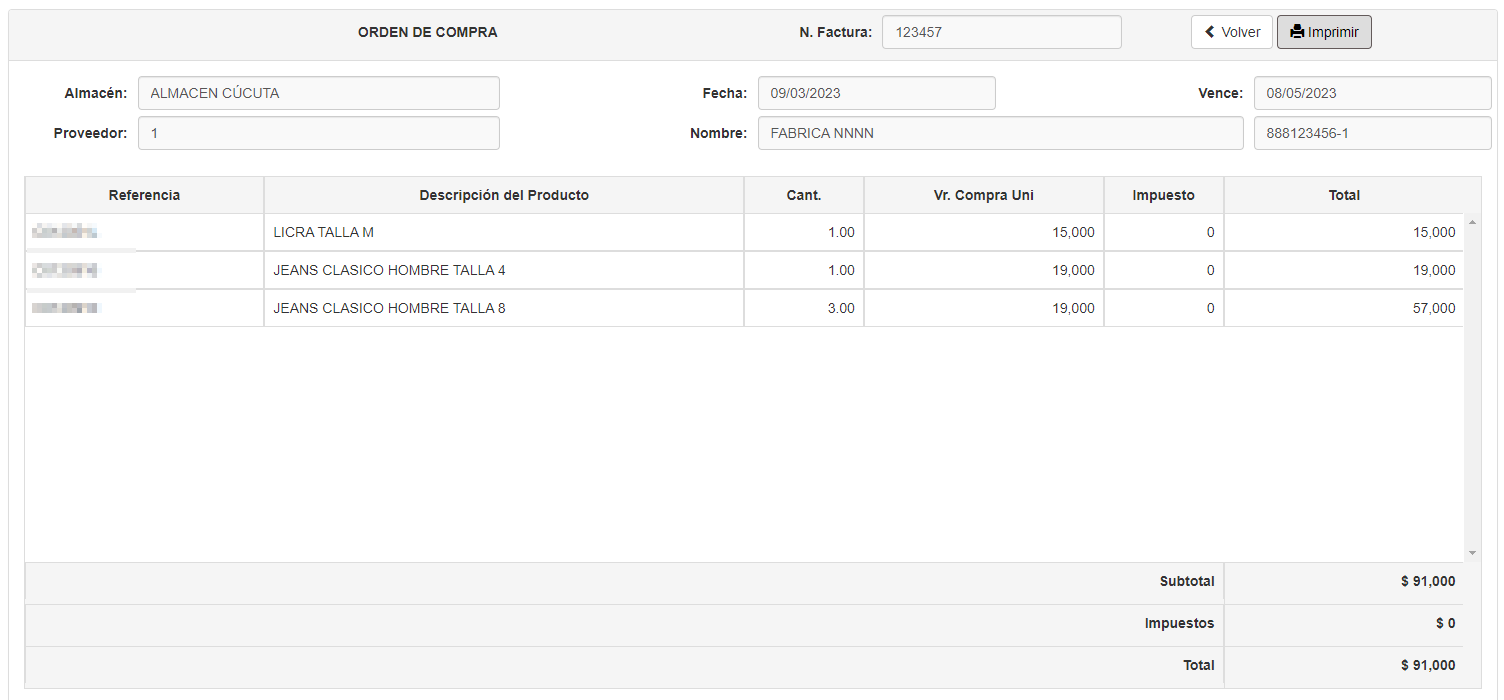Select the JEANS CLASICO HOMBRE TALLA 4 row
The image size is (1504, 700).
pos(504,270)
